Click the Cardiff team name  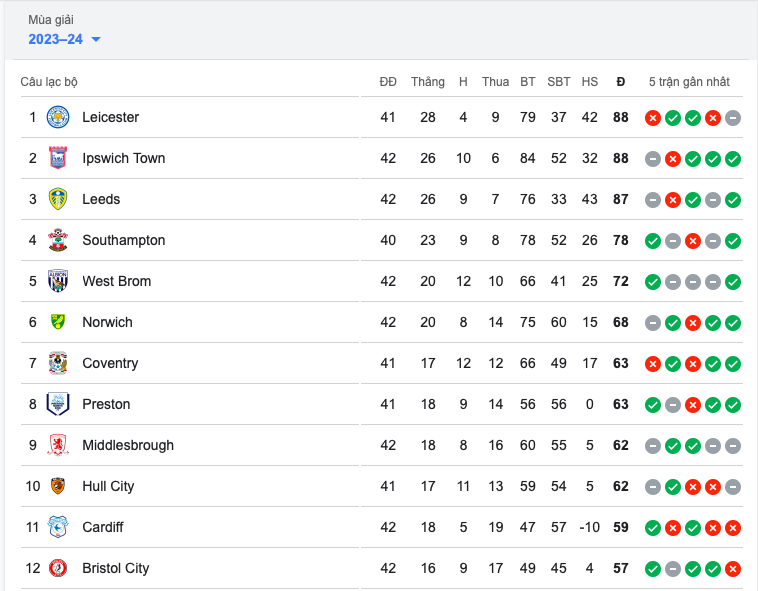click(103, 527)
